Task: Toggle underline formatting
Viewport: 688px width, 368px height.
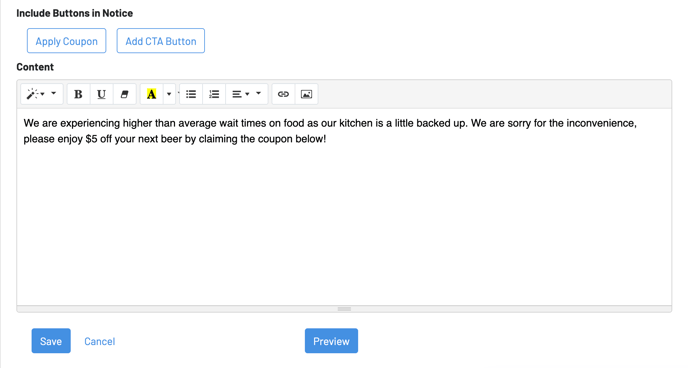Action: (x=101, y=94)
